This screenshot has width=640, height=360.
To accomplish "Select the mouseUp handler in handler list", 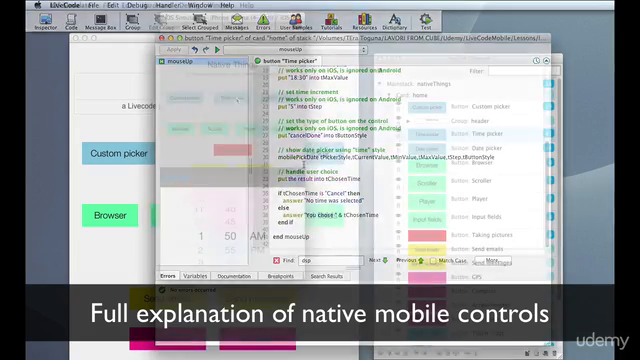I will click(203, 61).
